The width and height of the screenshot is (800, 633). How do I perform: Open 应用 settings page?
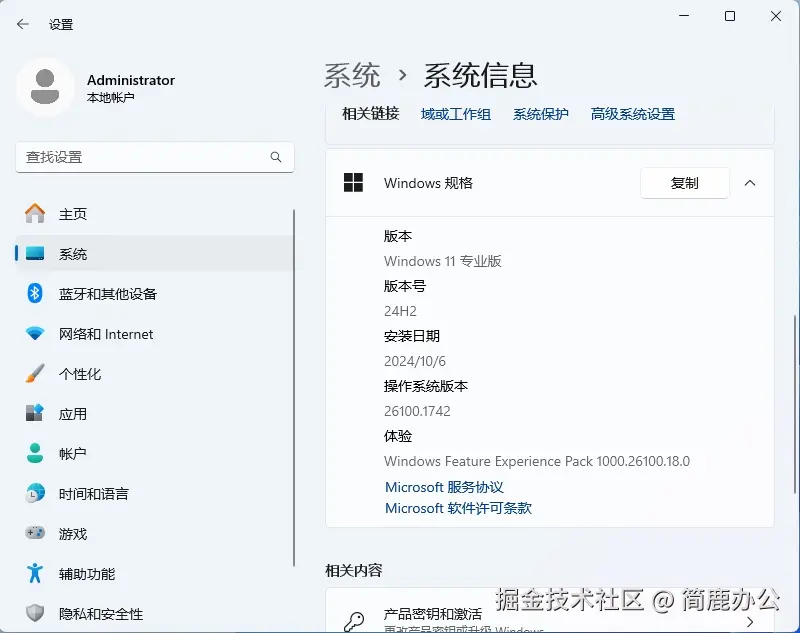(155, 413)
